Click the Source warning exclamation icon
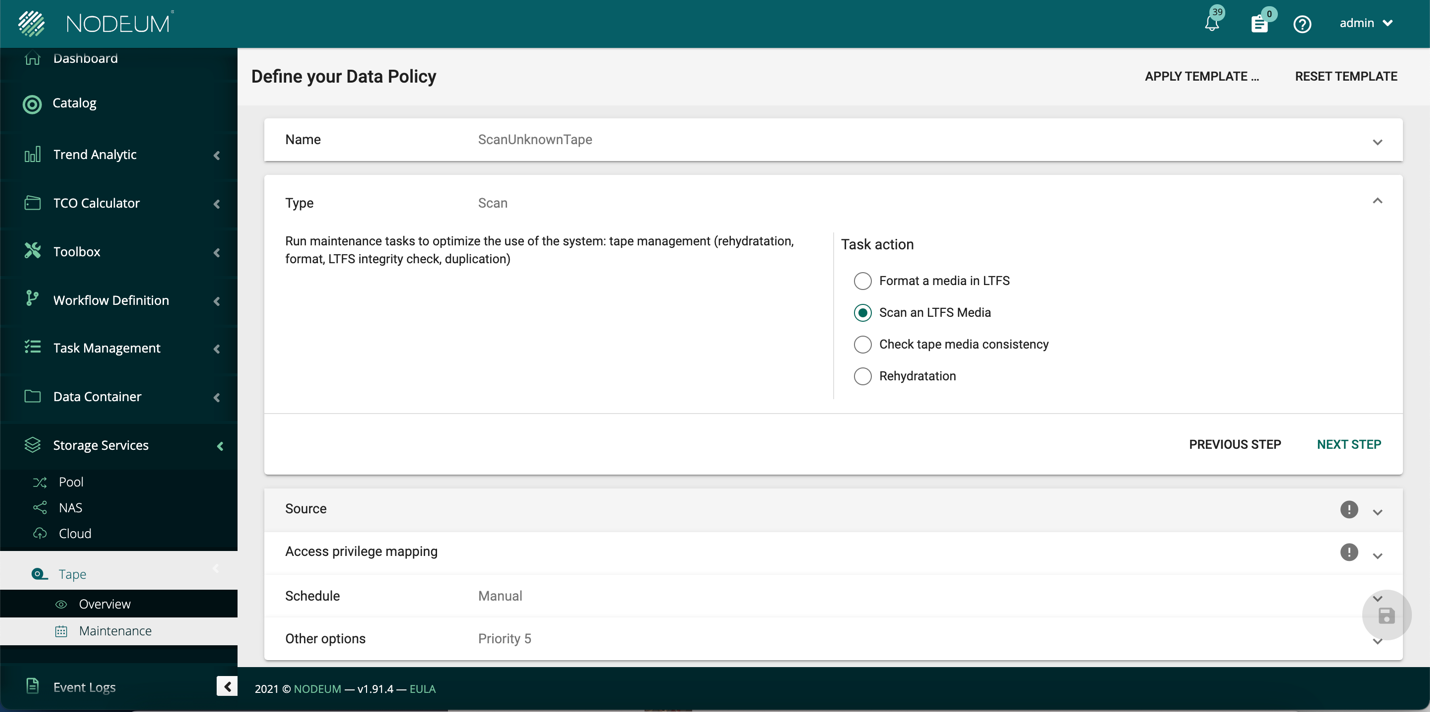The width and height of the screenshot is (1430, 712). (1349, 510)
